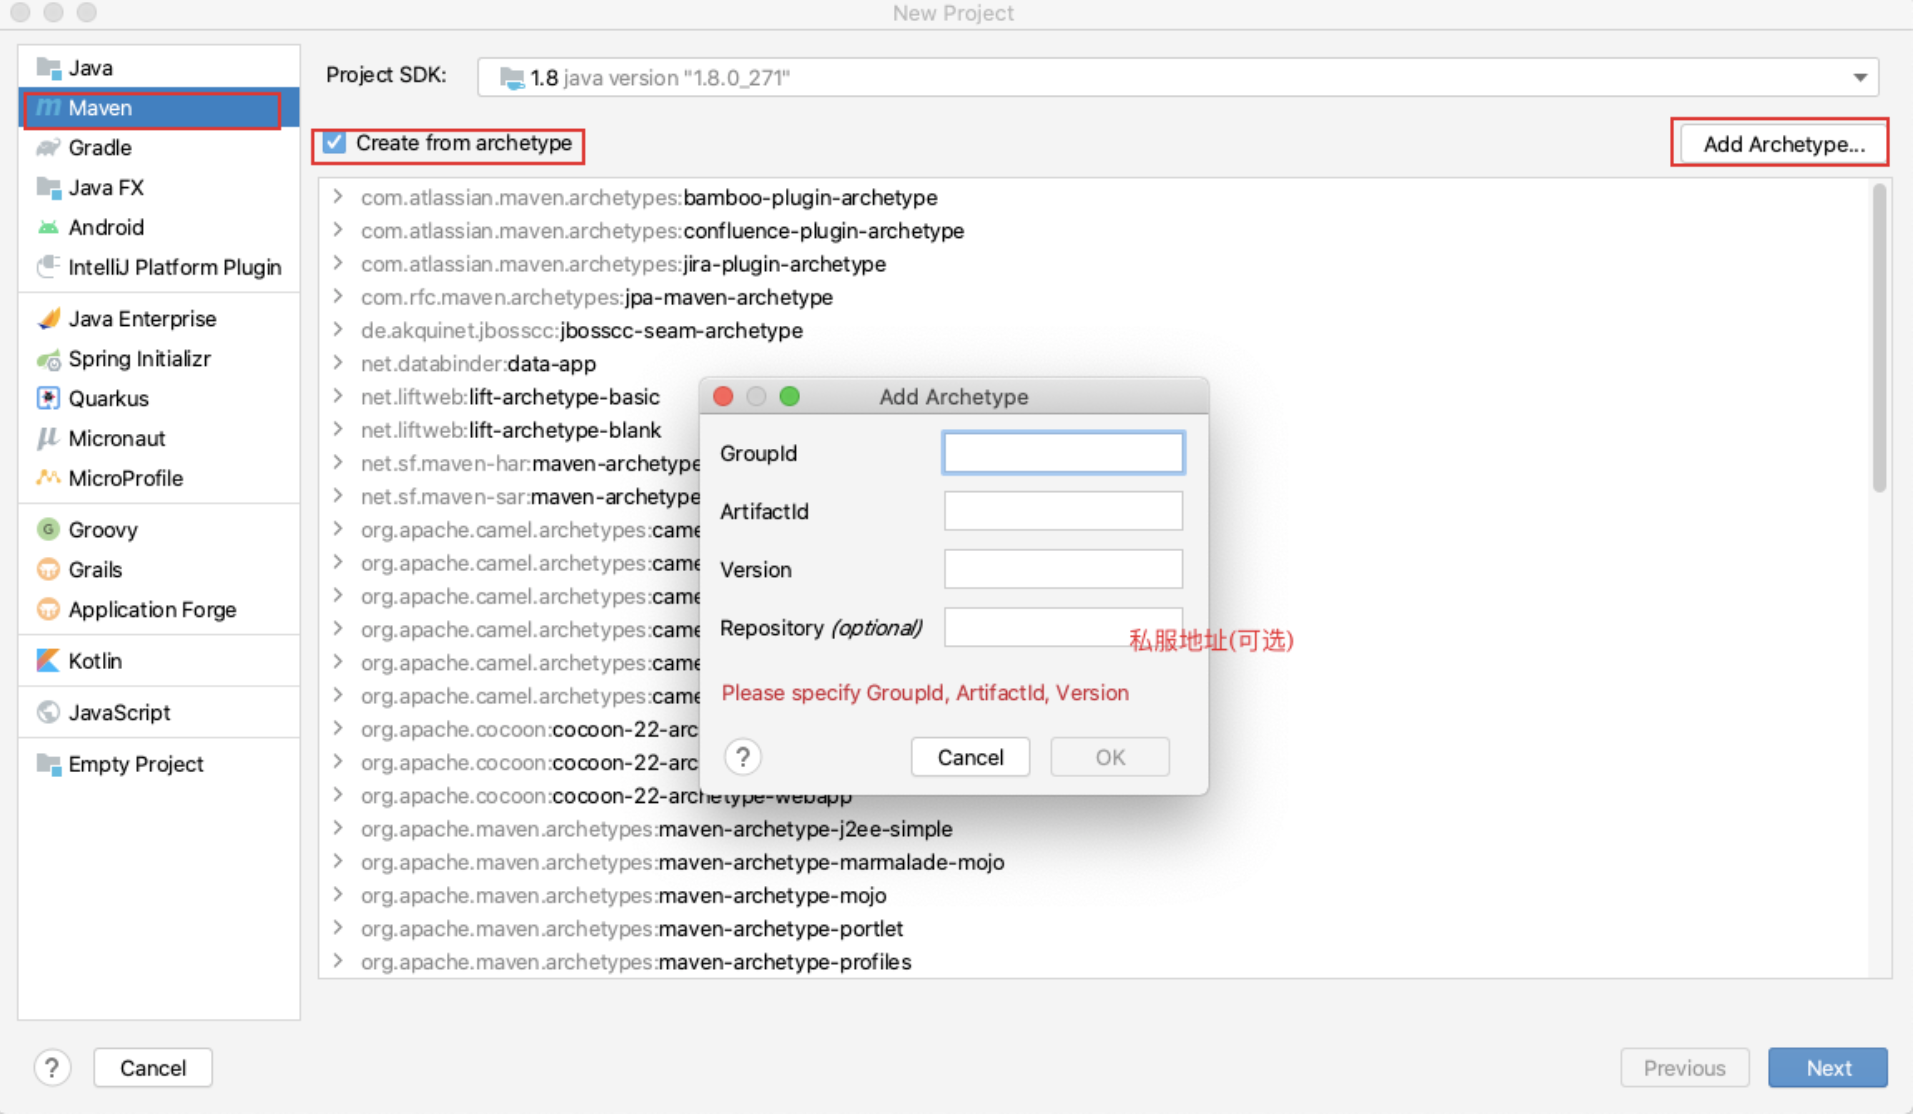
Task: Click the Kotlin logo icon
Action: (x=48, y=661)
